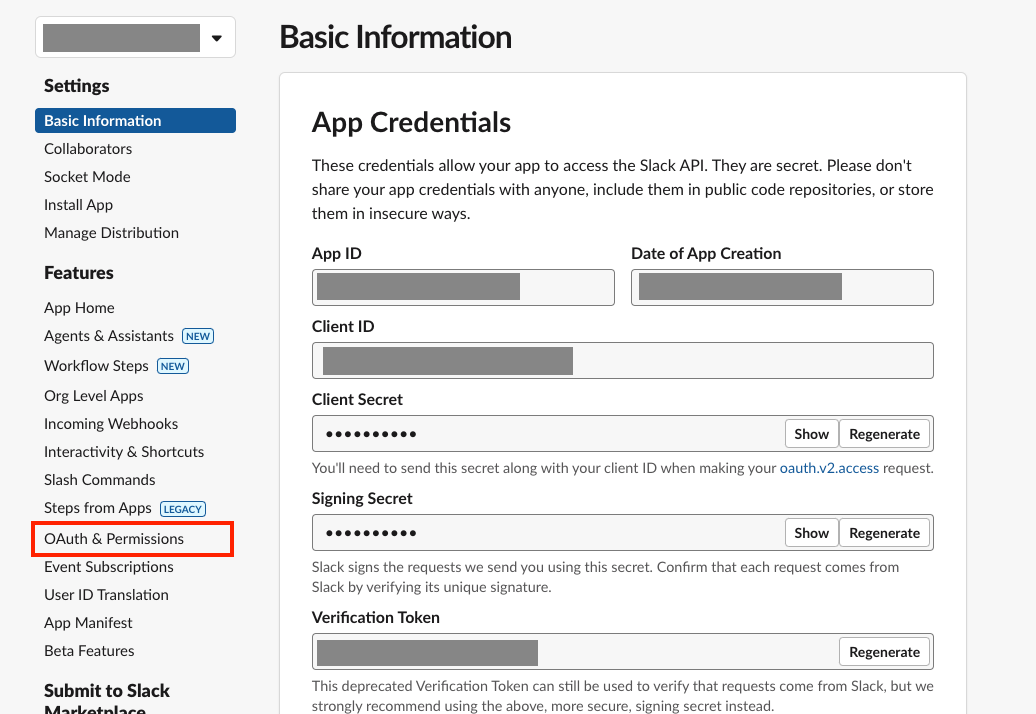Click the NEW badge beside Agents & Assistants
Image resolution: width=1036 pixels, height=714 pixels.
tap(198, 336)
